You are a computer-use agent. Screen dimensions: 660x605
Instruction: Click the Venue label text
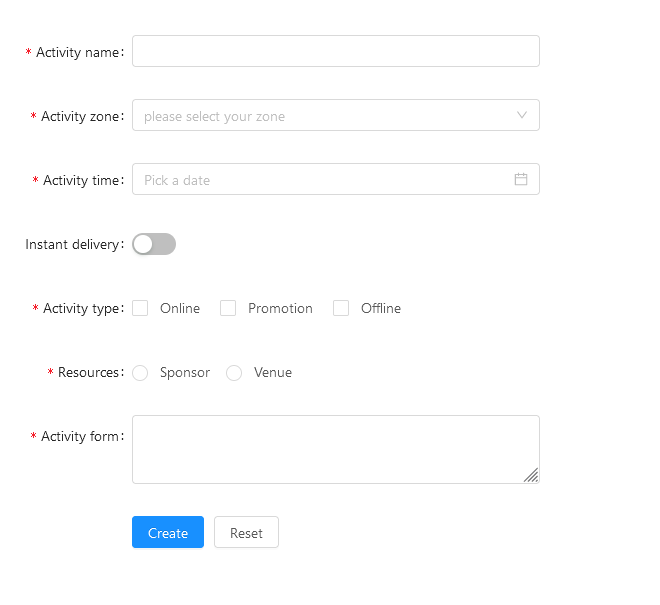(273, 373)
